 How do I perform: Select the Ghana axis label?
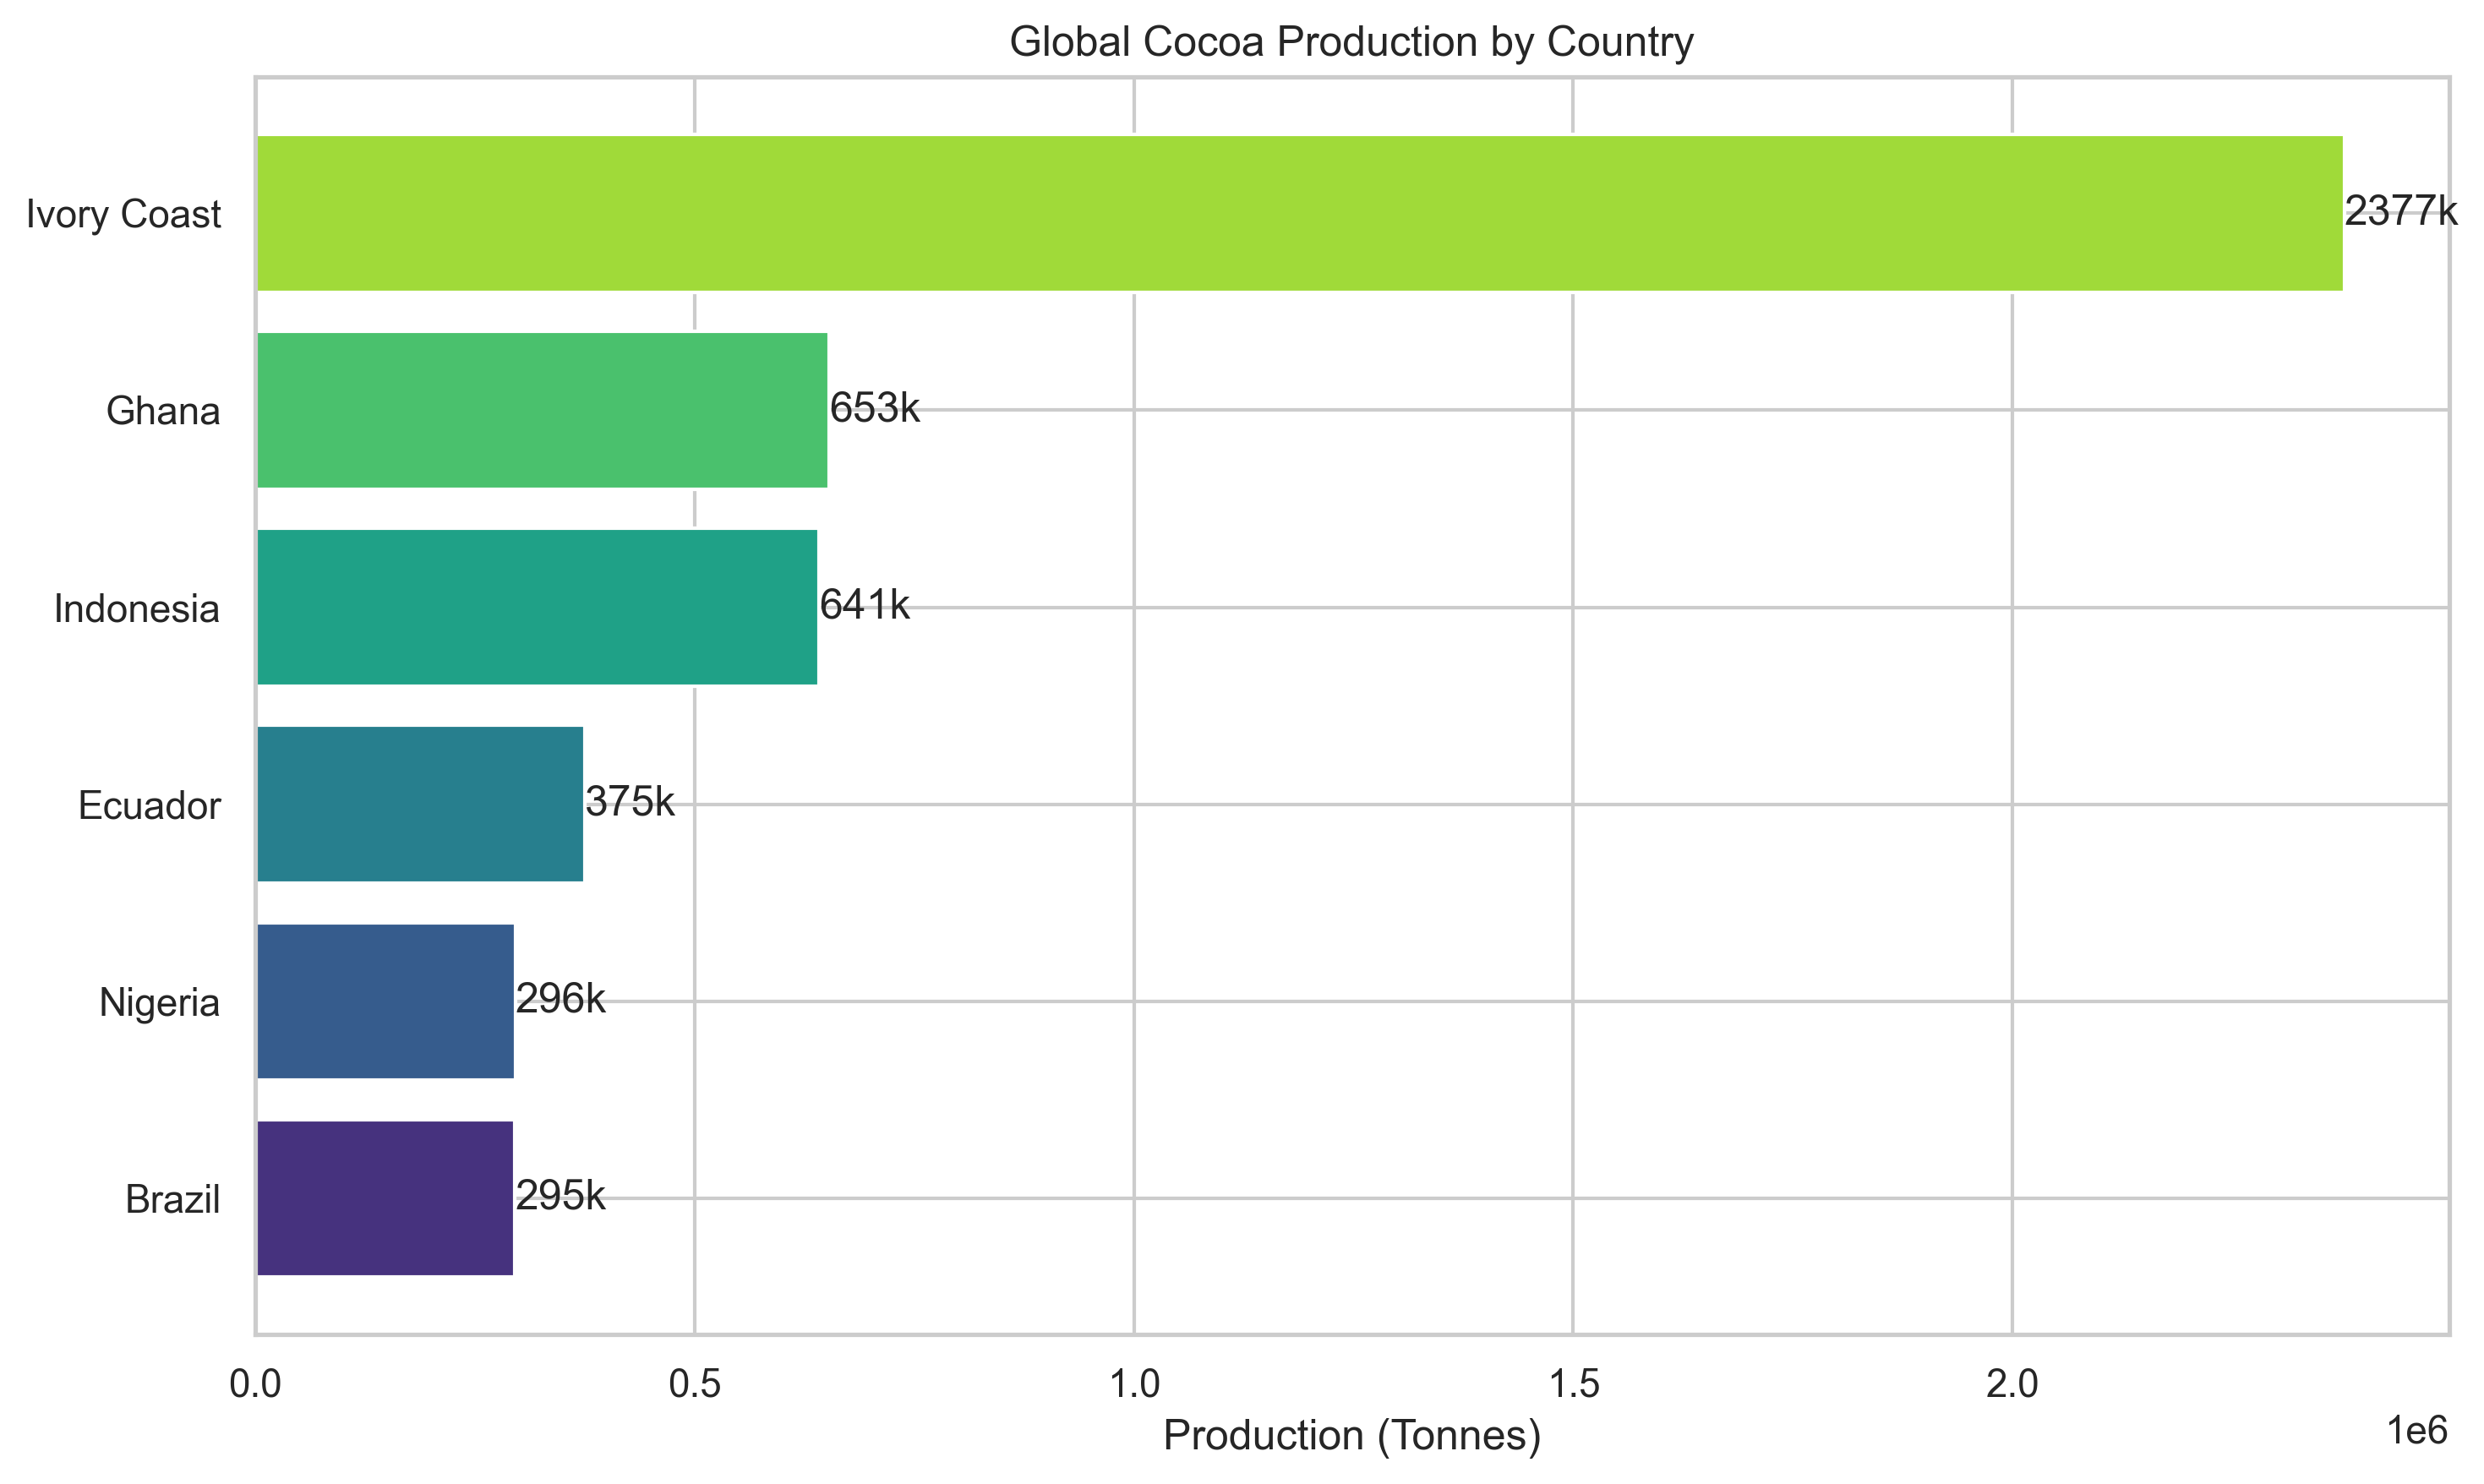(163, 410)
